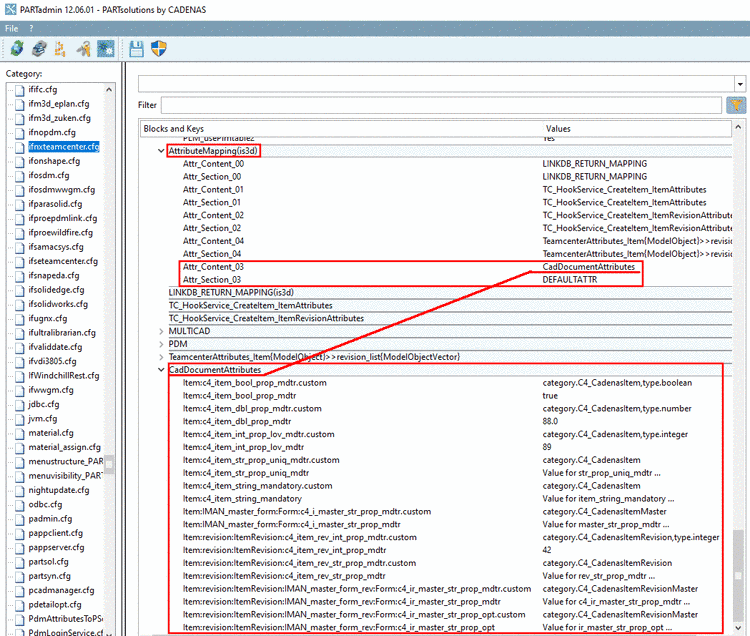
Task: Select material_assign.cfg in Category list
Action: click(65, 448)
